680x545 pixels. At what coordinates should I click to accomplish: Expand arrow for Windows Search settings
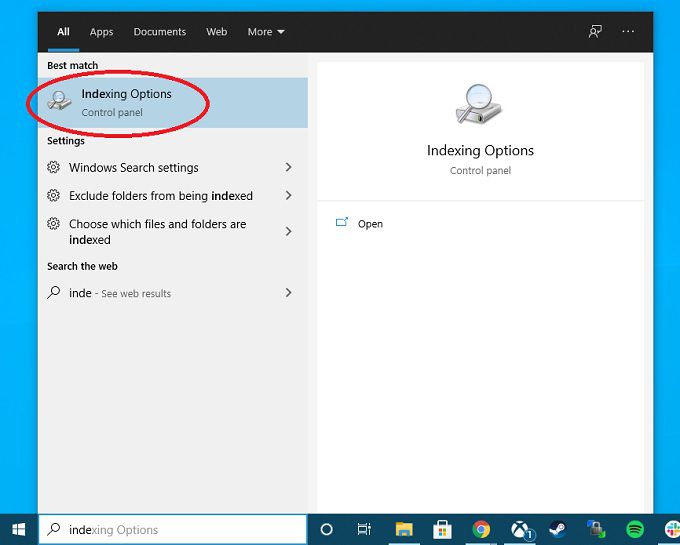pyautogui.click(x=288, y=168)
